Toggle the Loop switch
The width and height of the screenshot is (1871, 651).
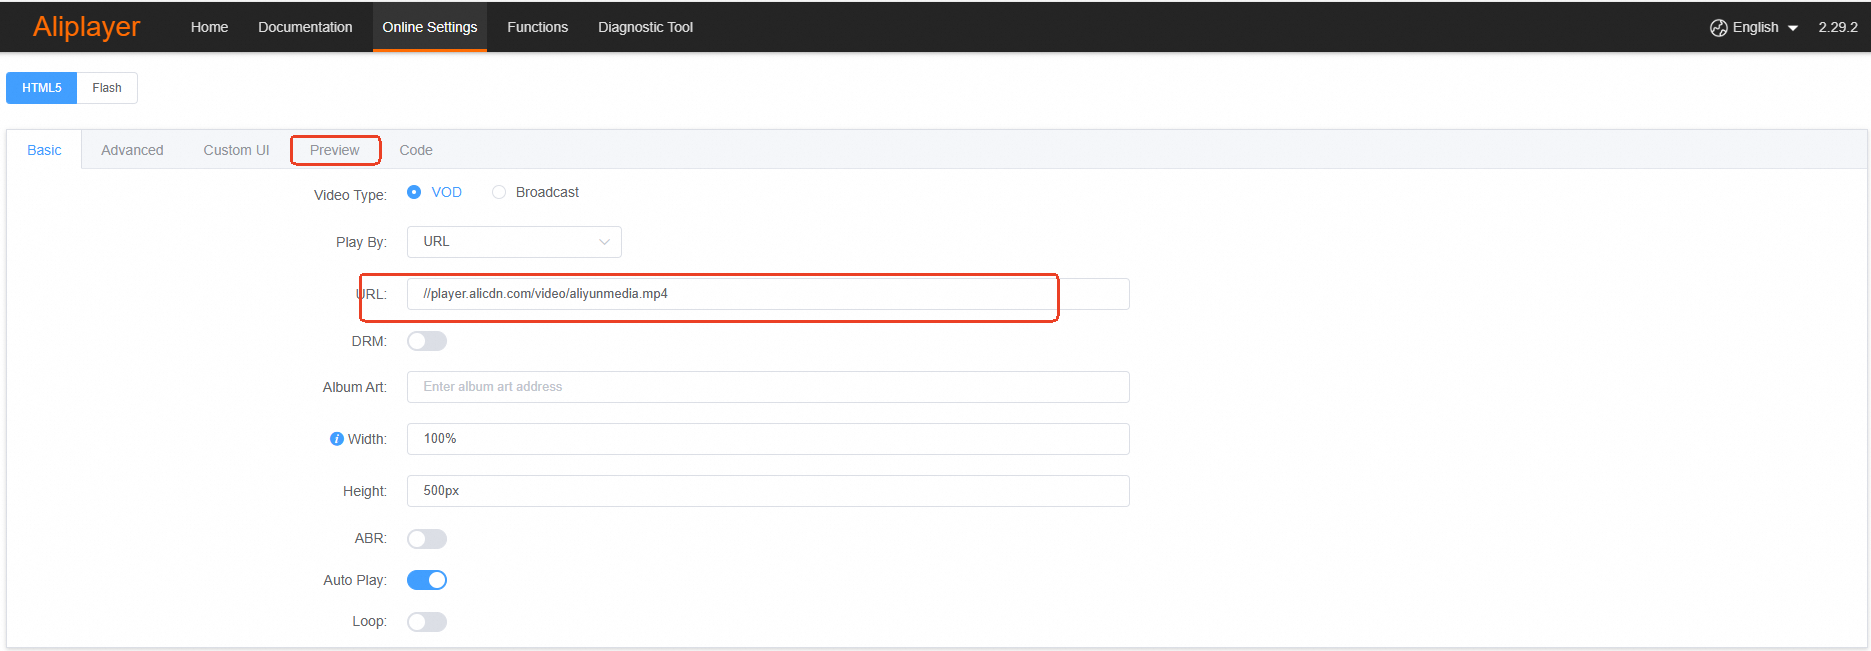[x=427, y=622]
